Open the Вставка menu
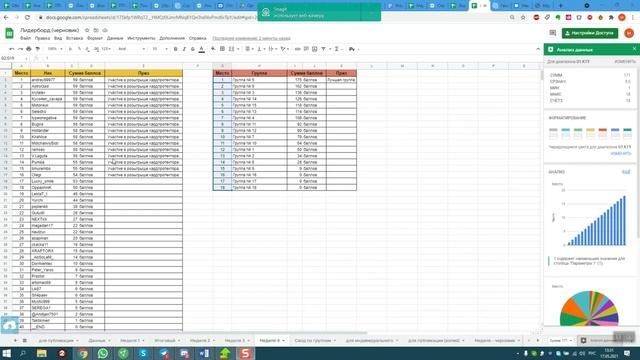Screen dimensions: 640x360 74,38
